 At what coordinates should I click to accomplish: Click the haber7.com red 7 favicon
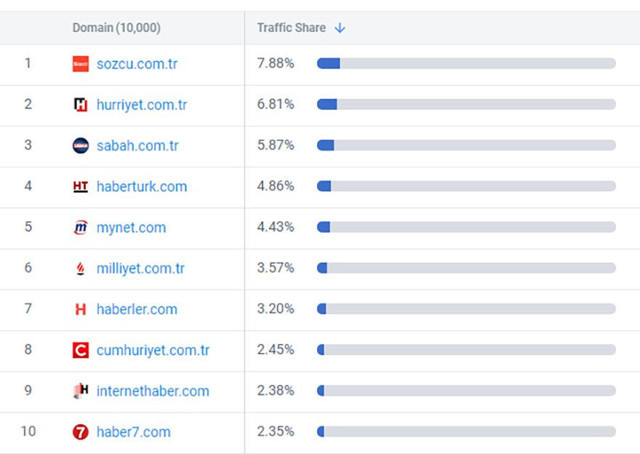(x=81, y=432)
